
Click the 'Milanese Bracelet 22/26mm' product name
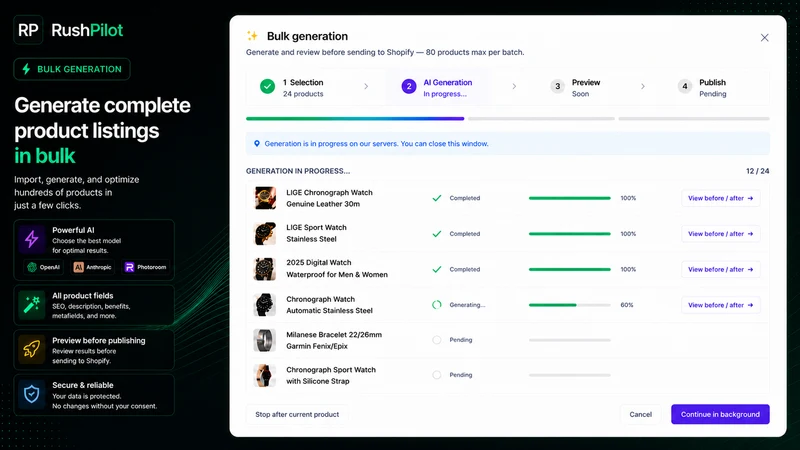click(334, 335)
